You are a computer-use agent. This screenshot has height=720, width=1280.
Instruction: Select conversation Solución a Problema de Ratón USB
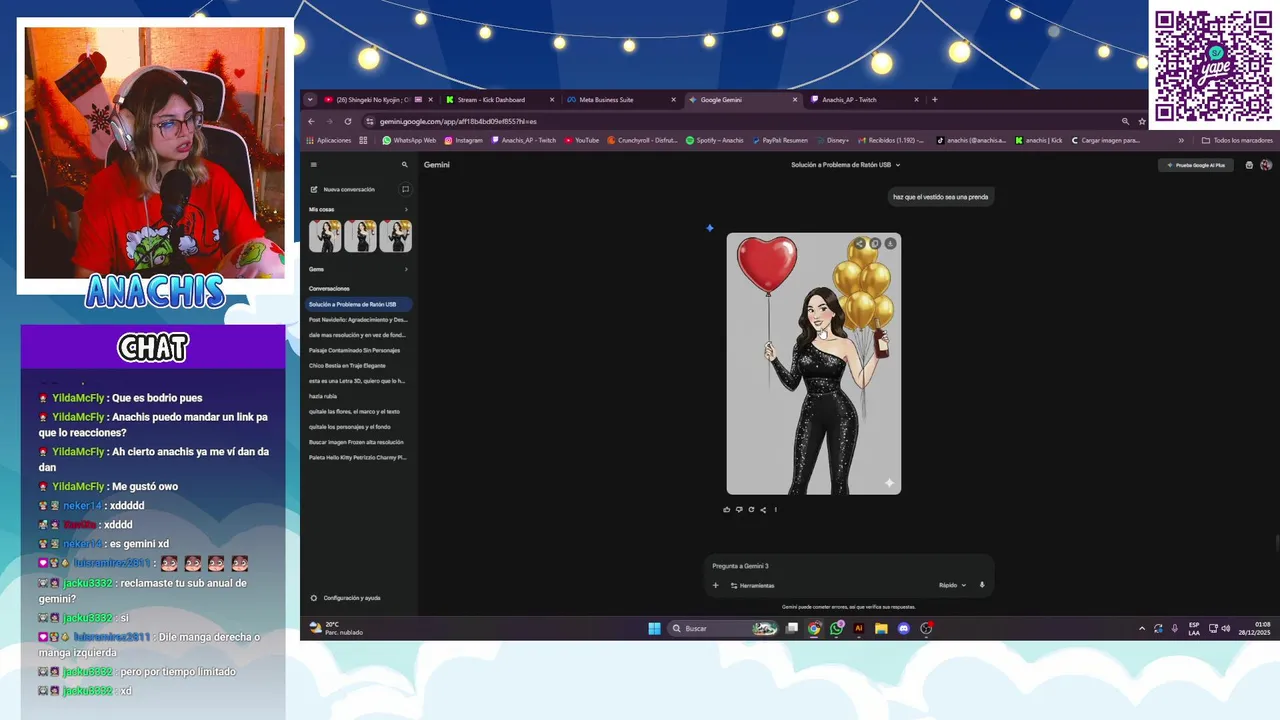tap(358, 304)
